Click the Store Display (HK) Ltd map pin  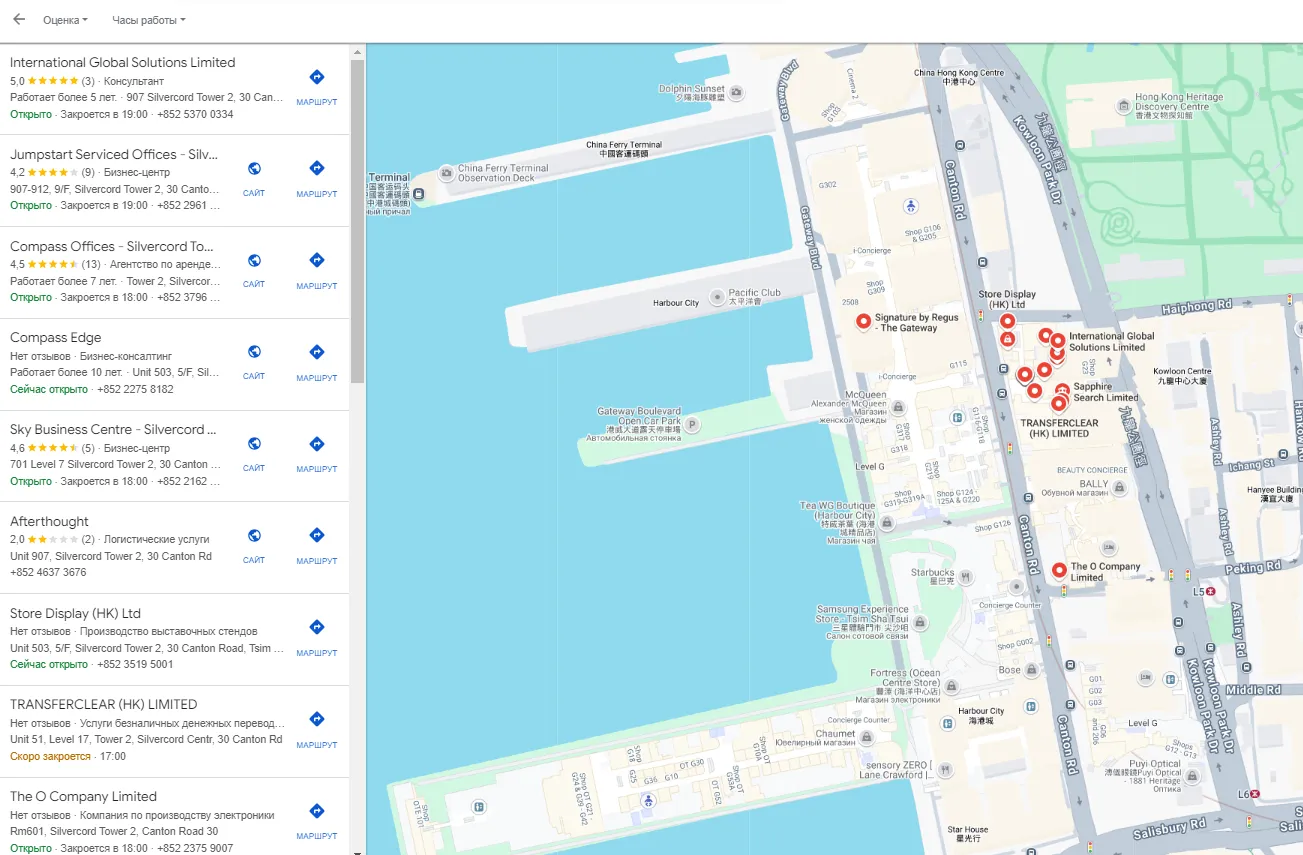(1008, 321)
